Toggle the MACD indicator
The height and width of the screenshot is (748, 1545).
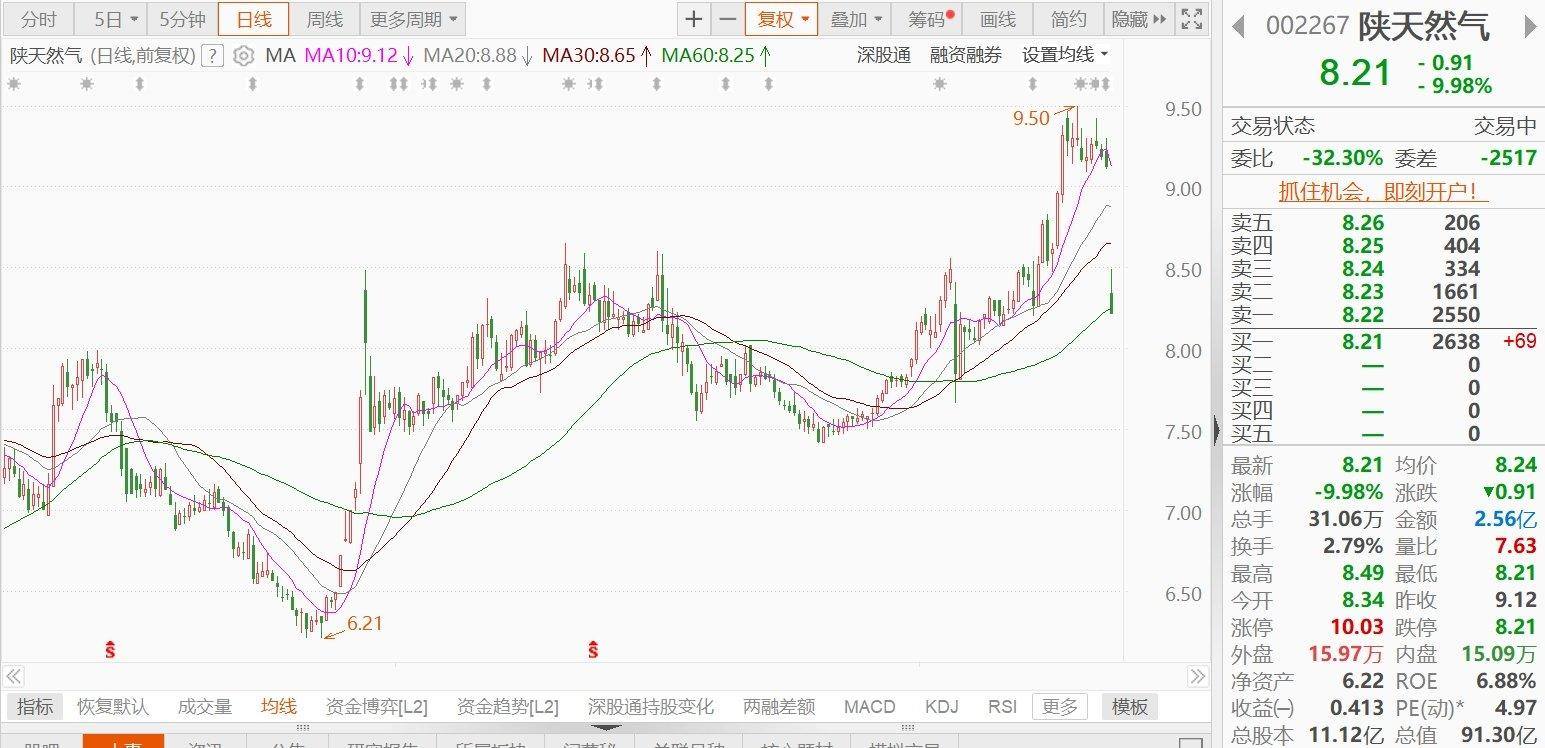tap(869, 707)
